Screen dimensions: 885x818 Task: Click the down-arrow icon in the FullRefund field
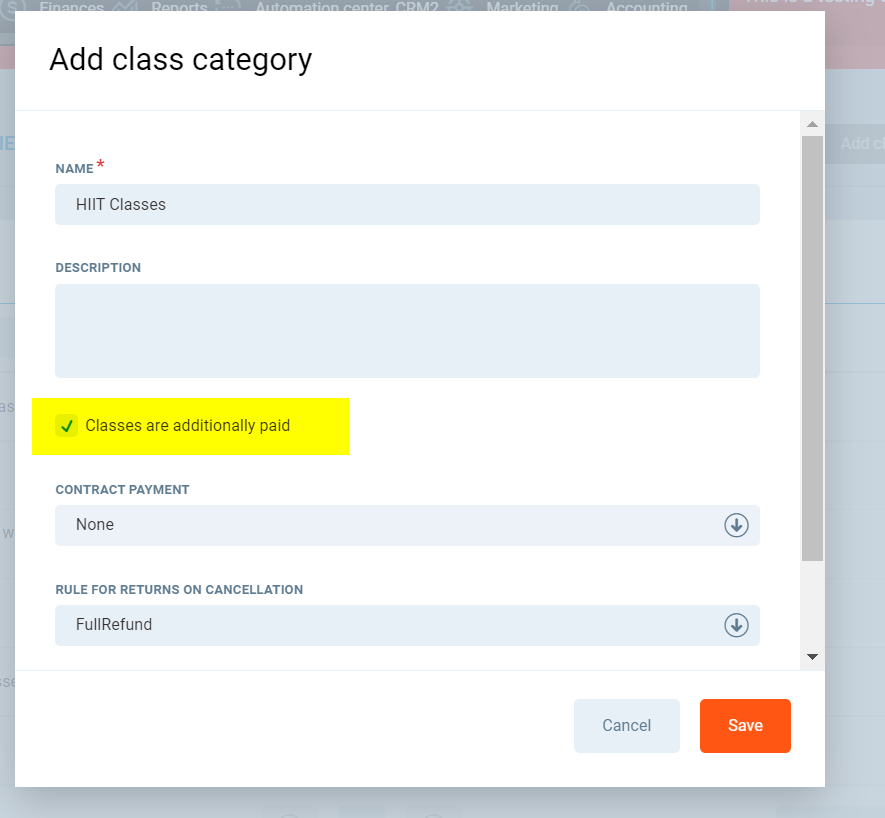[x=736, y=625]
